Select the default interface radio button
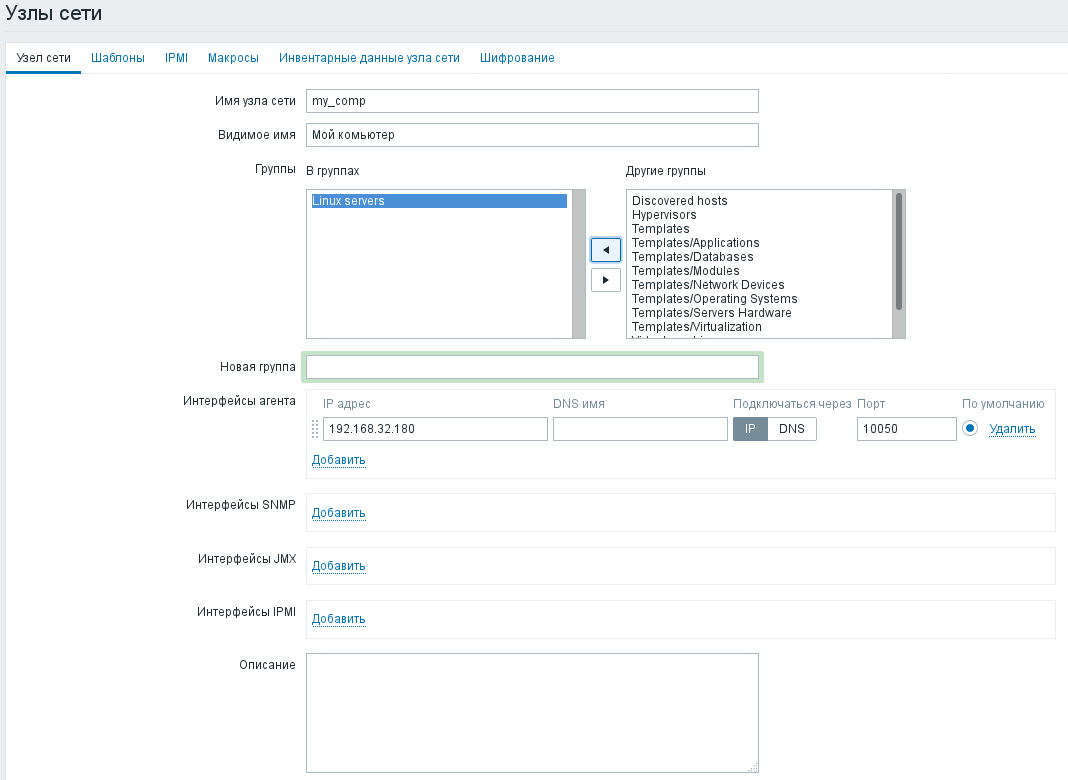 969,429
